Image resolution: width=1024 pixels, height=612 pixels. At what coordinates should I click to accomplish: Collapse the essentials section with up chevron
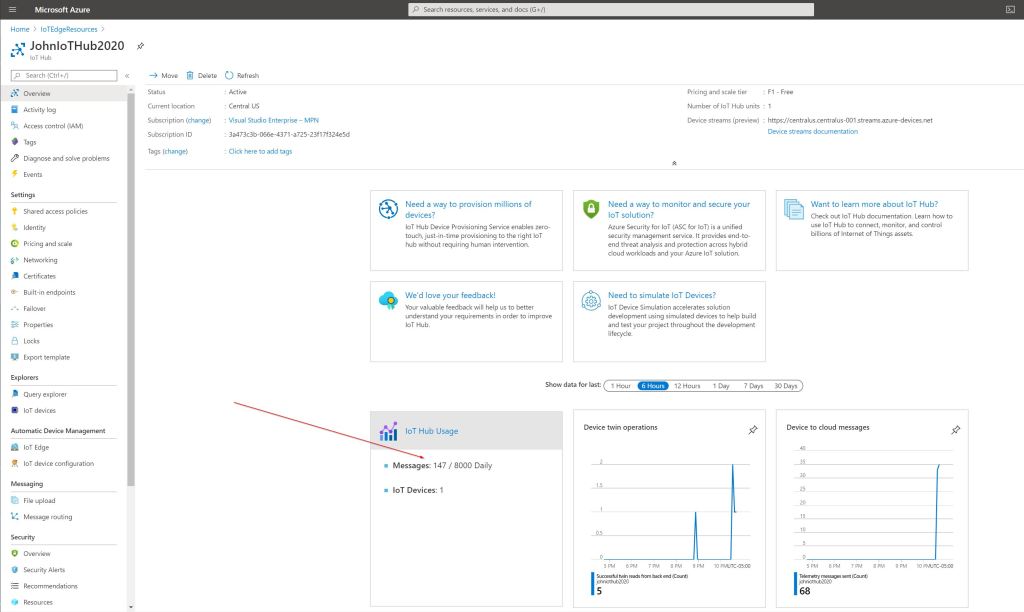click(674, 162)
